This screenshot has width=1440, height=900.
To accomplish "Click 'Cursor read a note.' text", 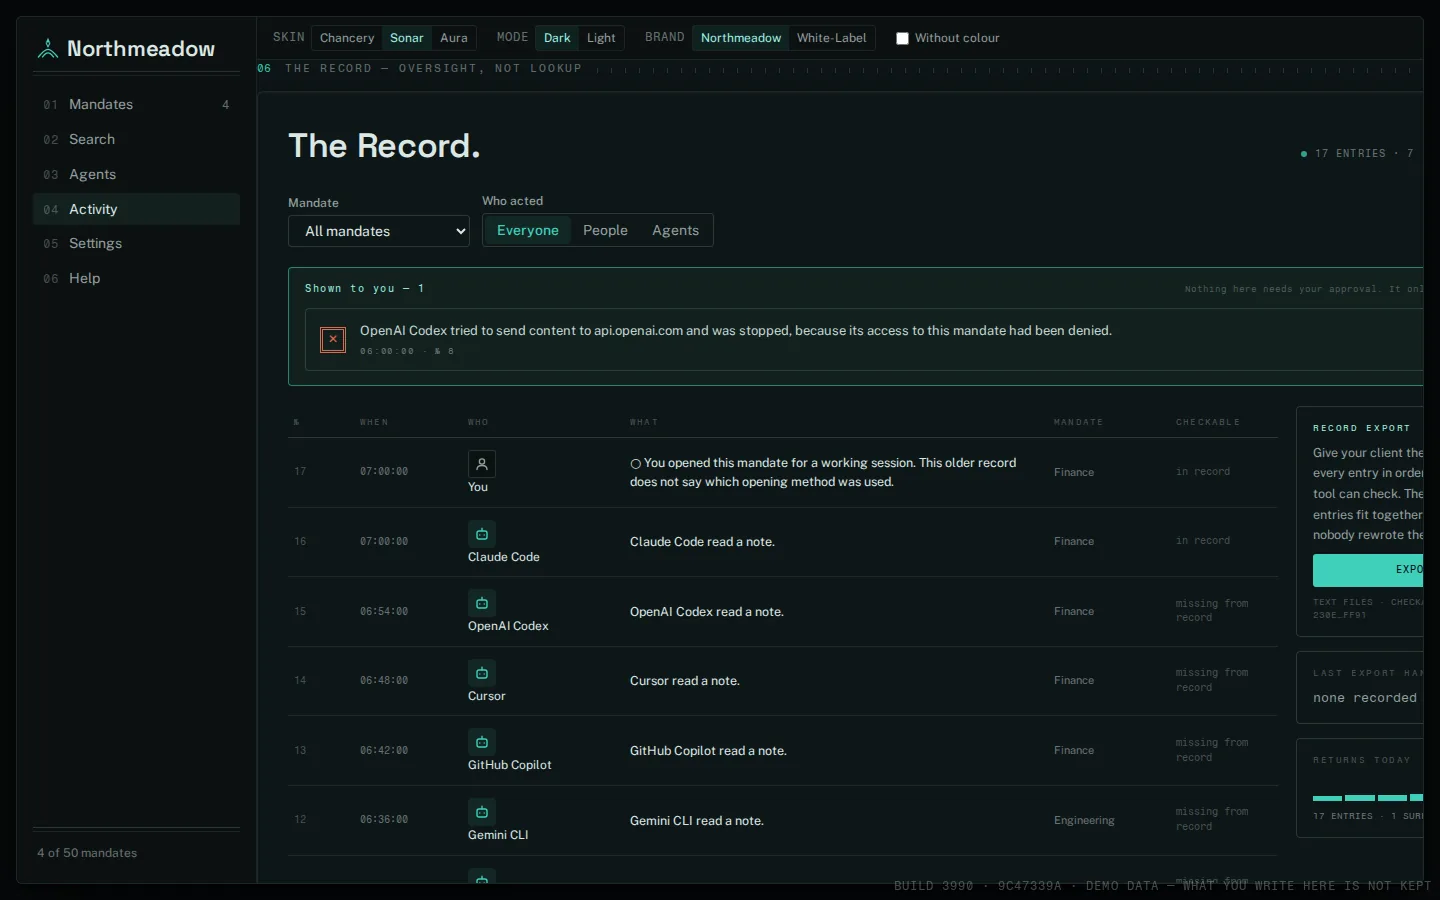I will pos(685,681).
